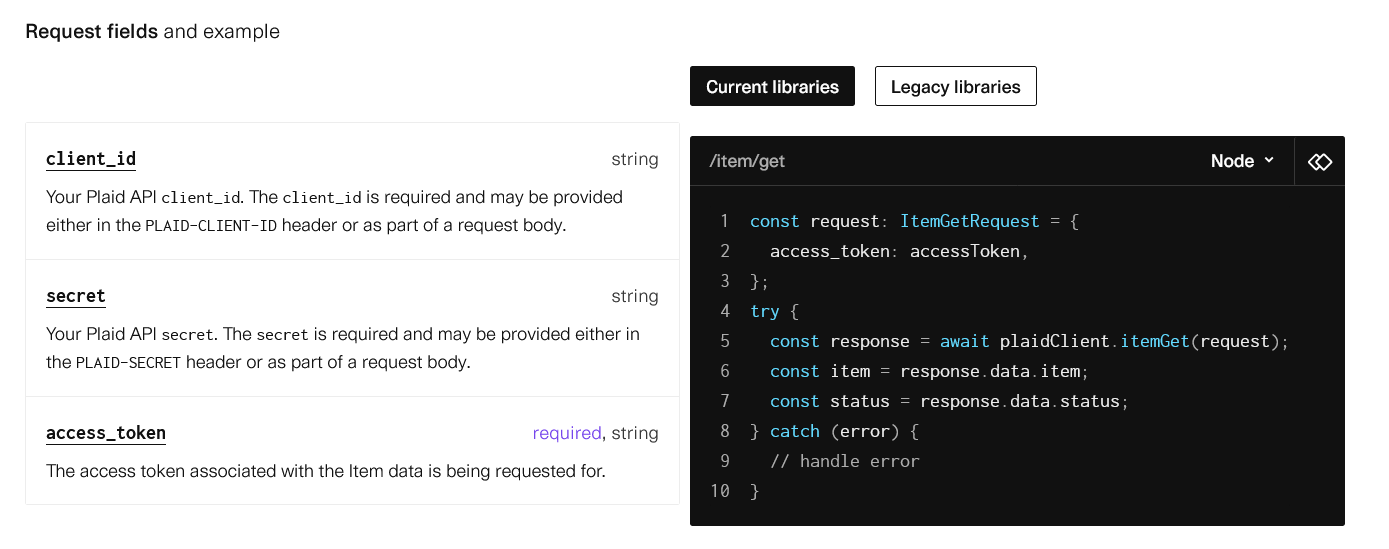The width and height of the screenshot is (1389, 549).
Task: Switch to Legacy libraries tab
Action: pos(956,87)
